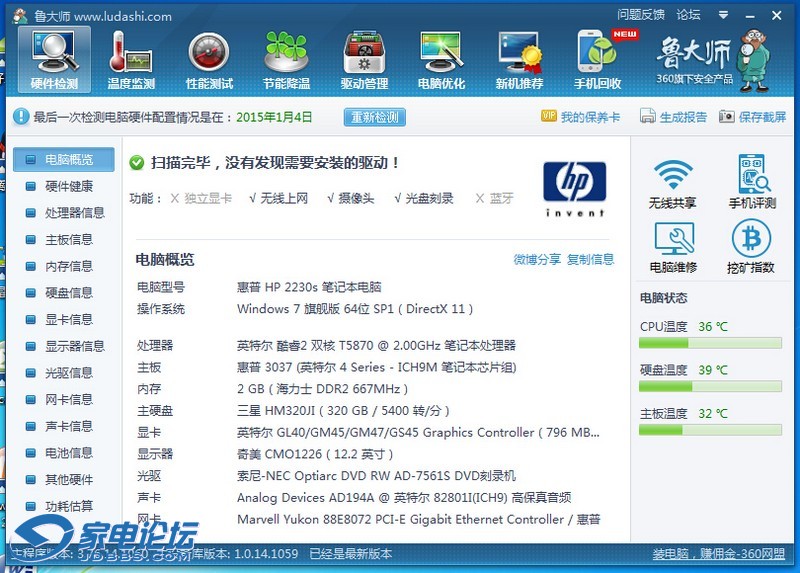Select 硬盘信息 in sidebar
This screenshot has height=573, width=800.
pyautogui.click(x=64, y=293)
